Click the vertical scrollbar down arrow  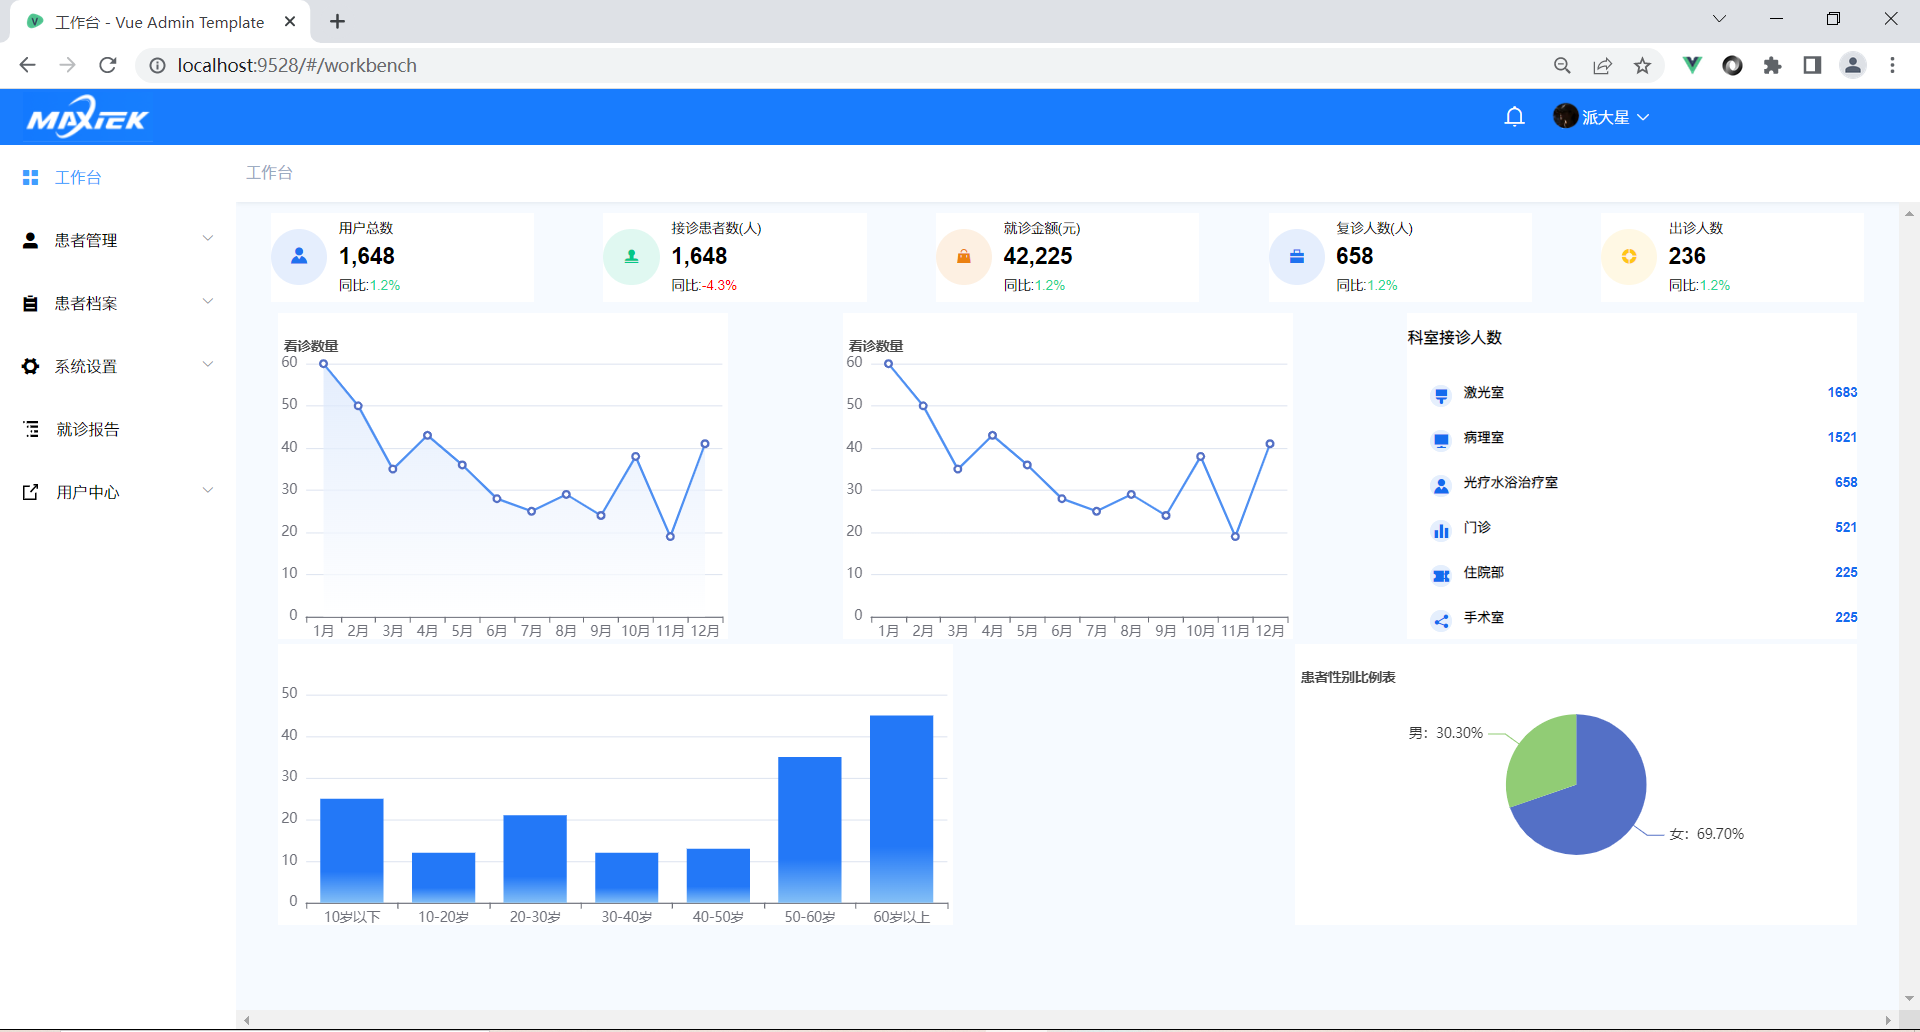point(1909,999)
